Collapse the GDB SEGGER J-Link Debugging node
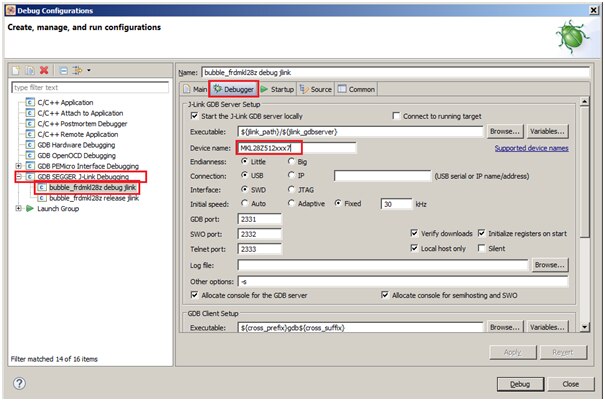This screenshot has height=401, width=605. [18, 176]
